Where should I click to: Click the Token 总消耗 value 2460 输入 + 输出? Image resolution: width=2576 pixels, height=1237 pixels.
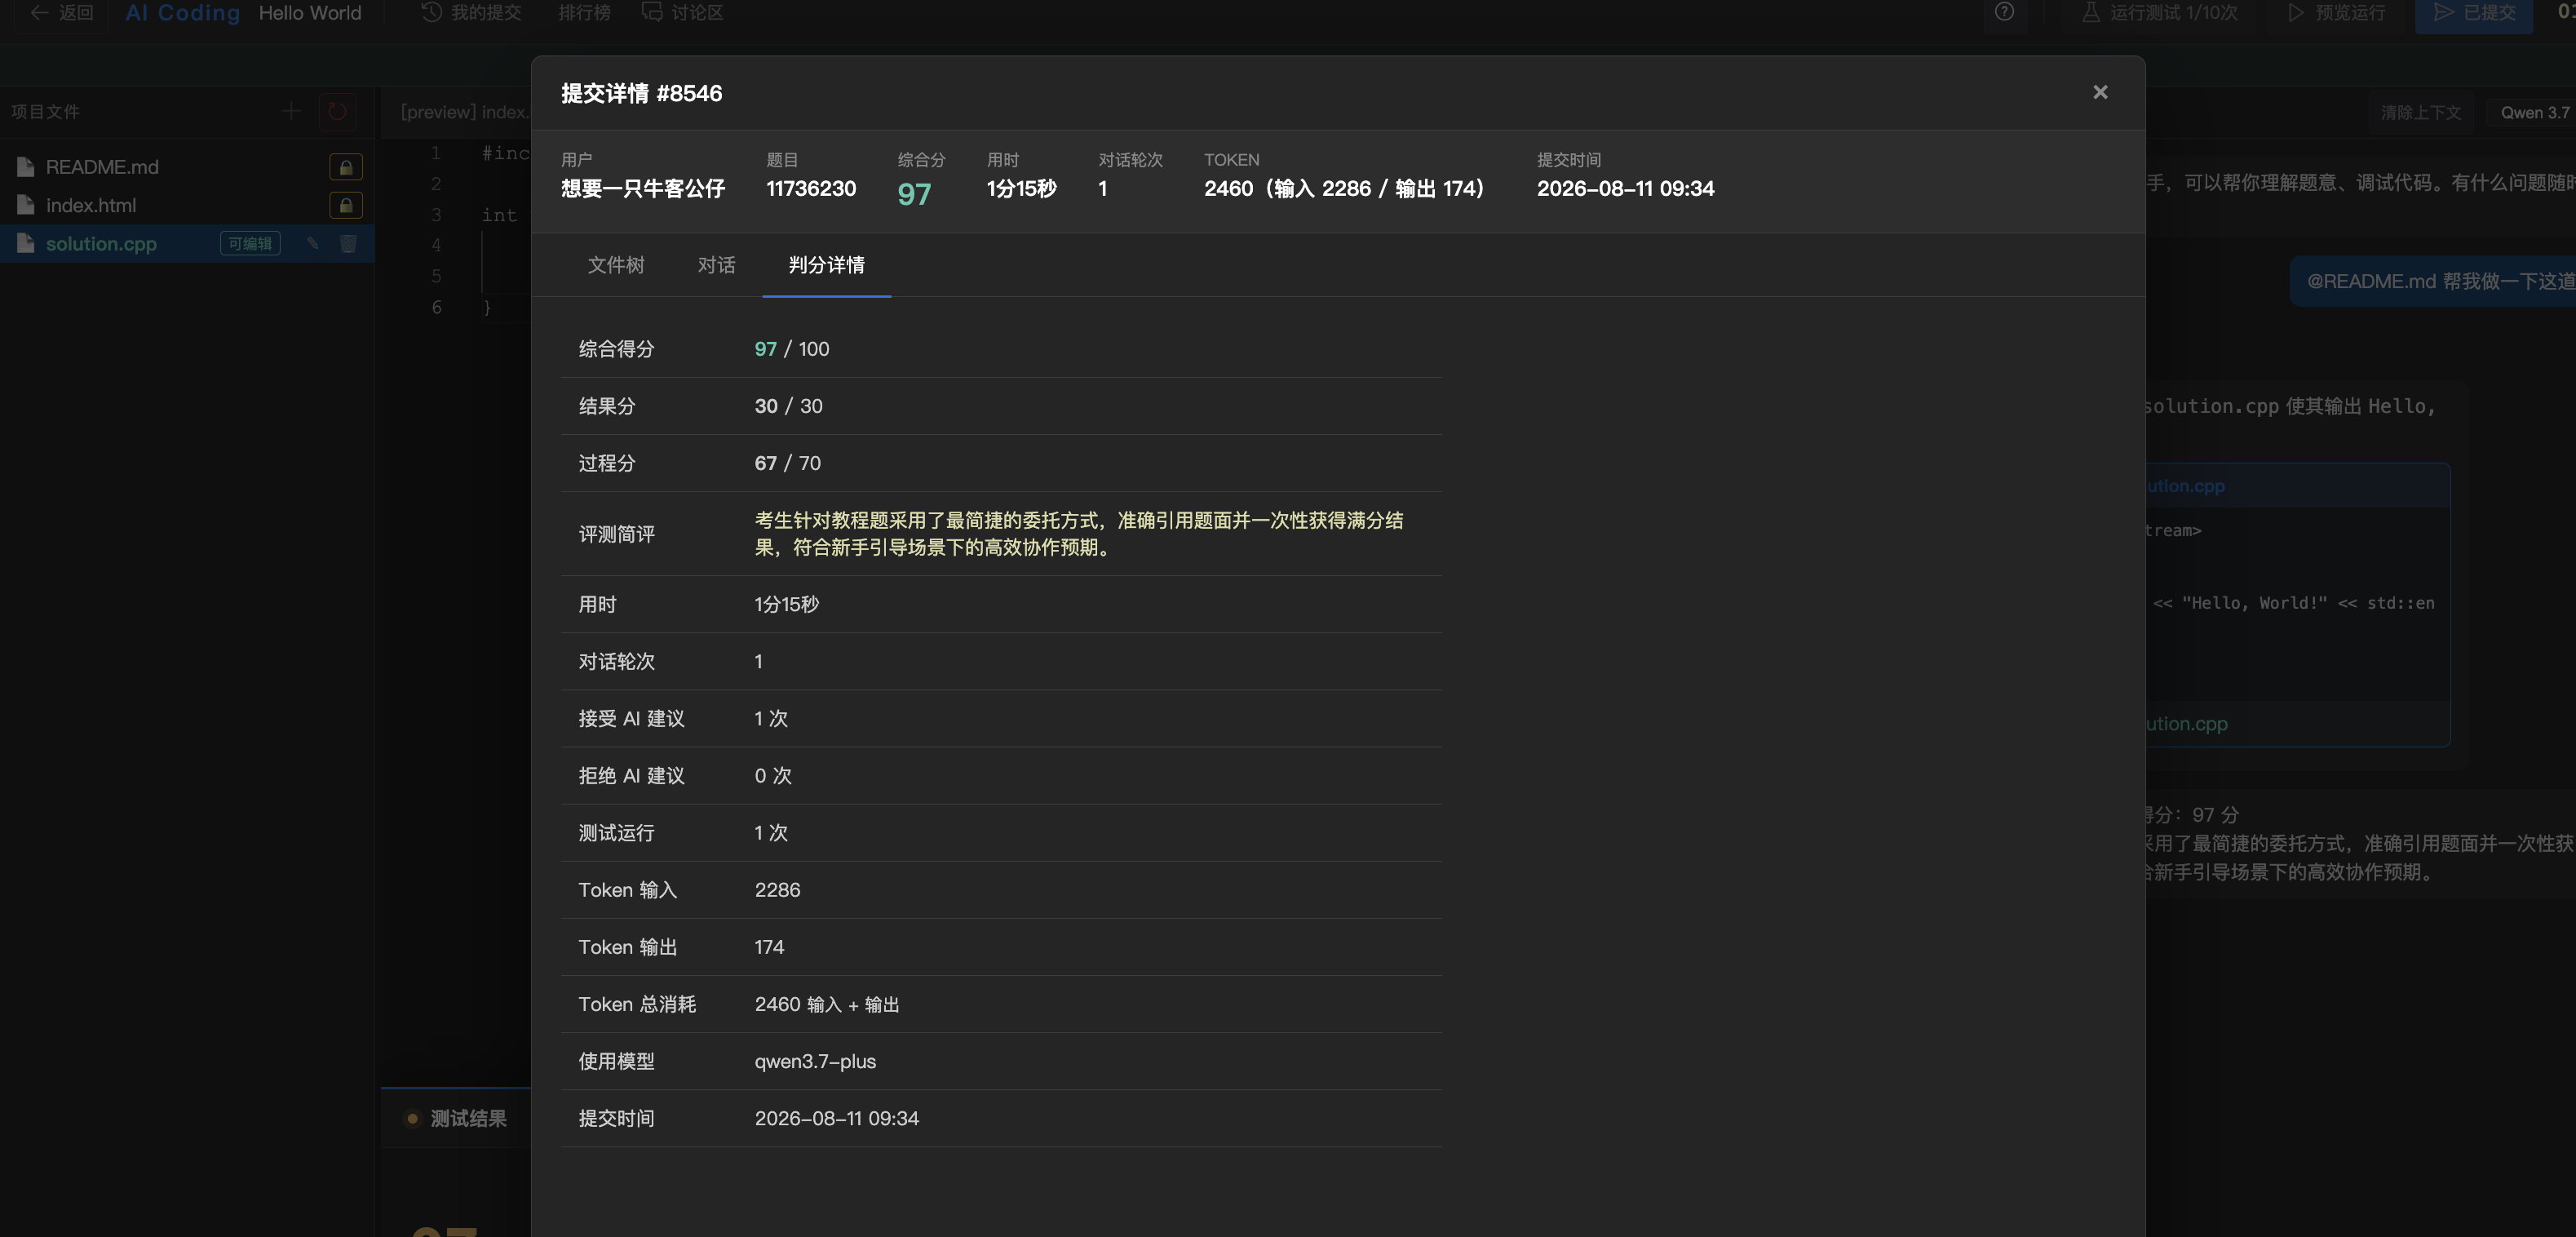pos(827,1004)
